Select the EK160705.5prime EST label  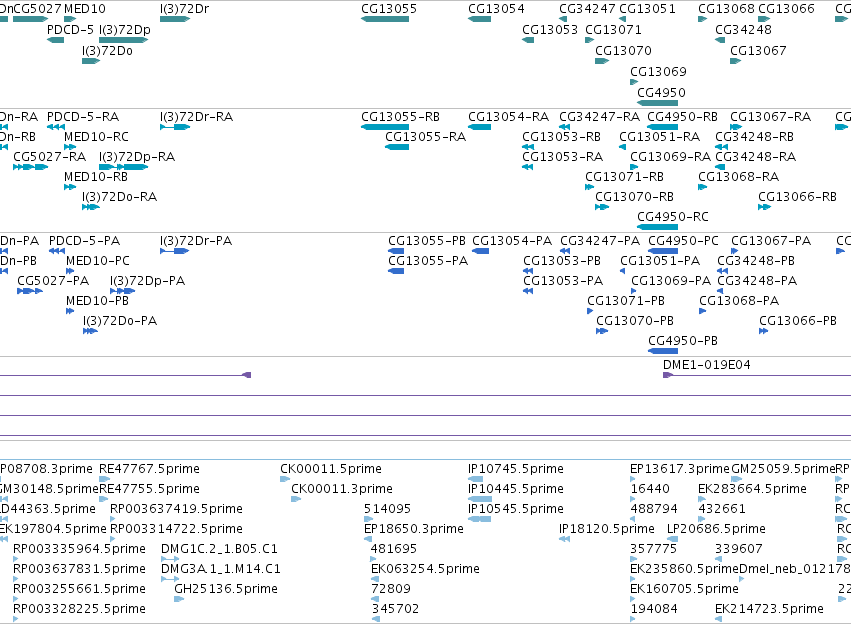pos(684,589)
